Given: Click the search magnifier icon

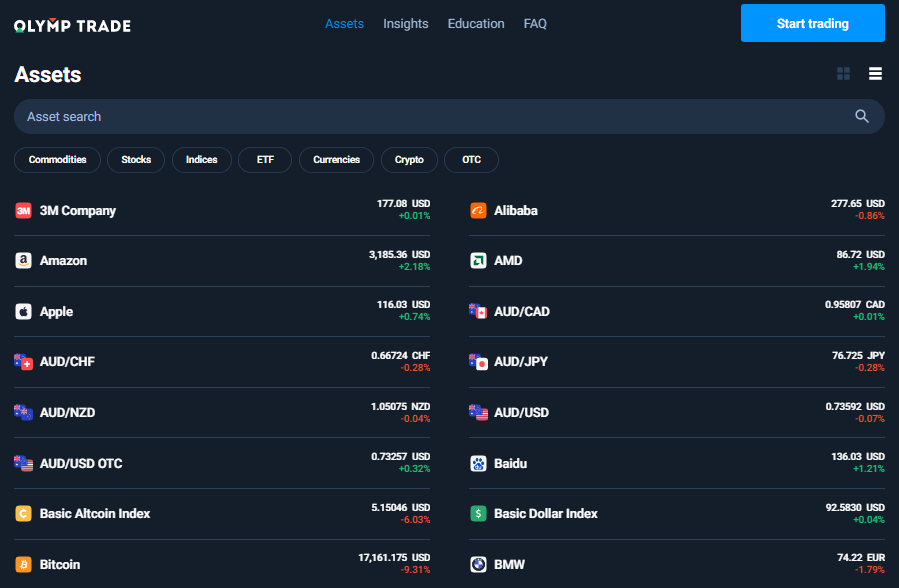Looking at the screenshot, I should [x=862, y=116].
